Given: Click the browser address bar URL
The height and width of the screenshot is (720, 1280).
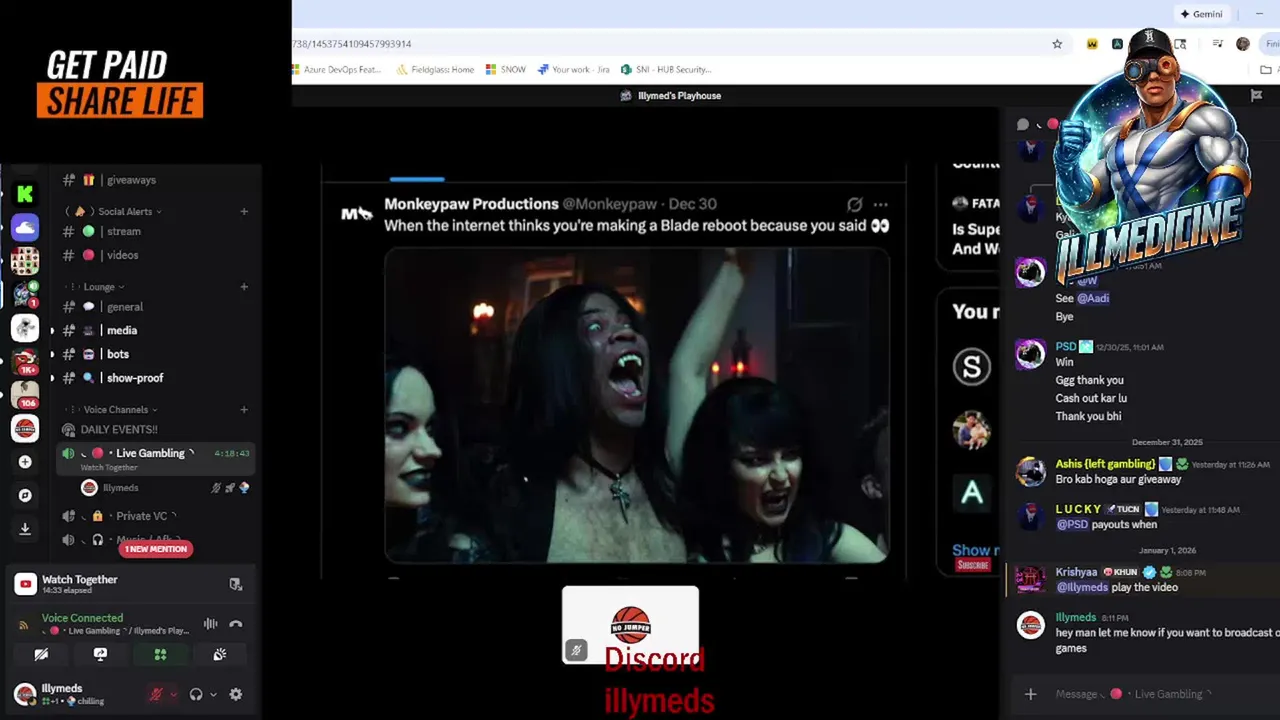Looking at the screenshot, I should pos(352,44).
